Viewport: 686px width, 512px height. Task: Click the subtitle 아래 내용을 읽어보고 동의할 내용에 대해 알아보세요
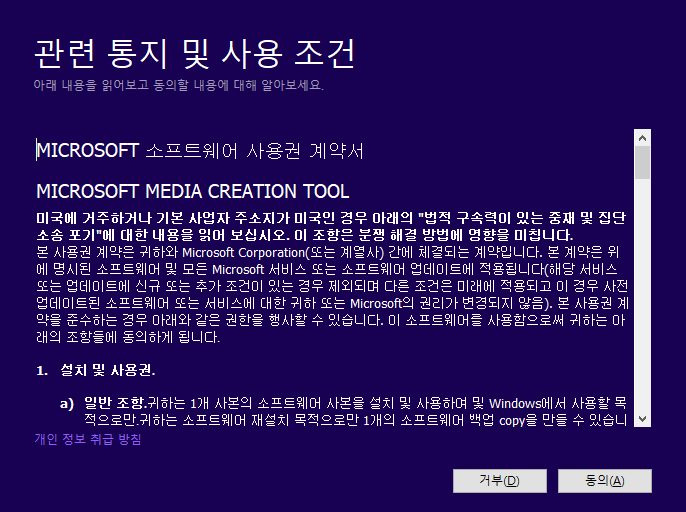click(178, 84)
